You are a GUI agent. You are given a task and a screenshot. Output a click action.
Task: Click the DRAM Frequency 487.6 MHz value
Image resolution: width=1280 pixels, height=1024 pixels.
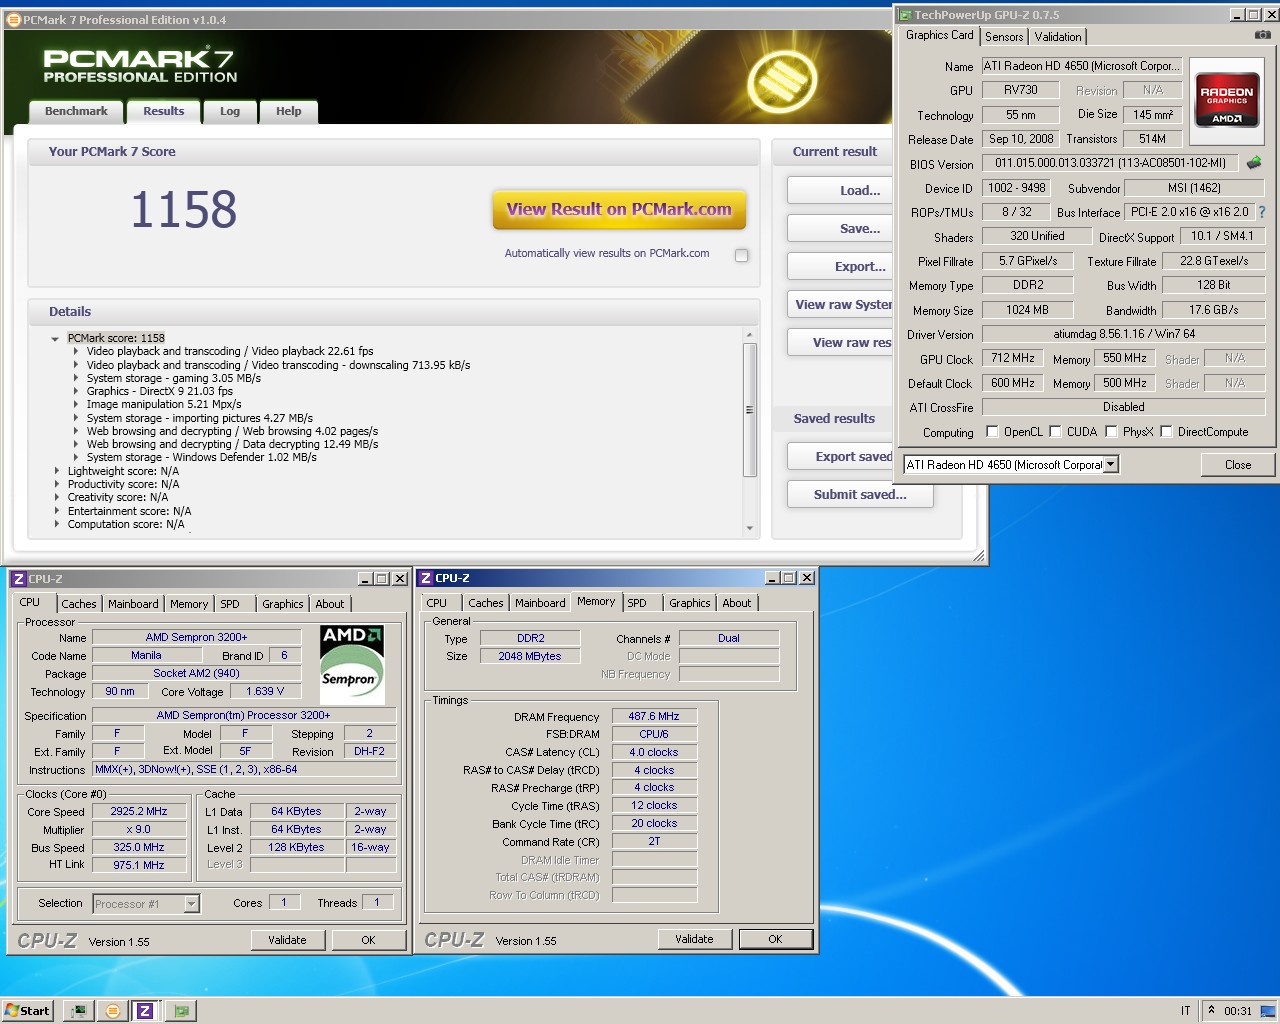point(654,716)
